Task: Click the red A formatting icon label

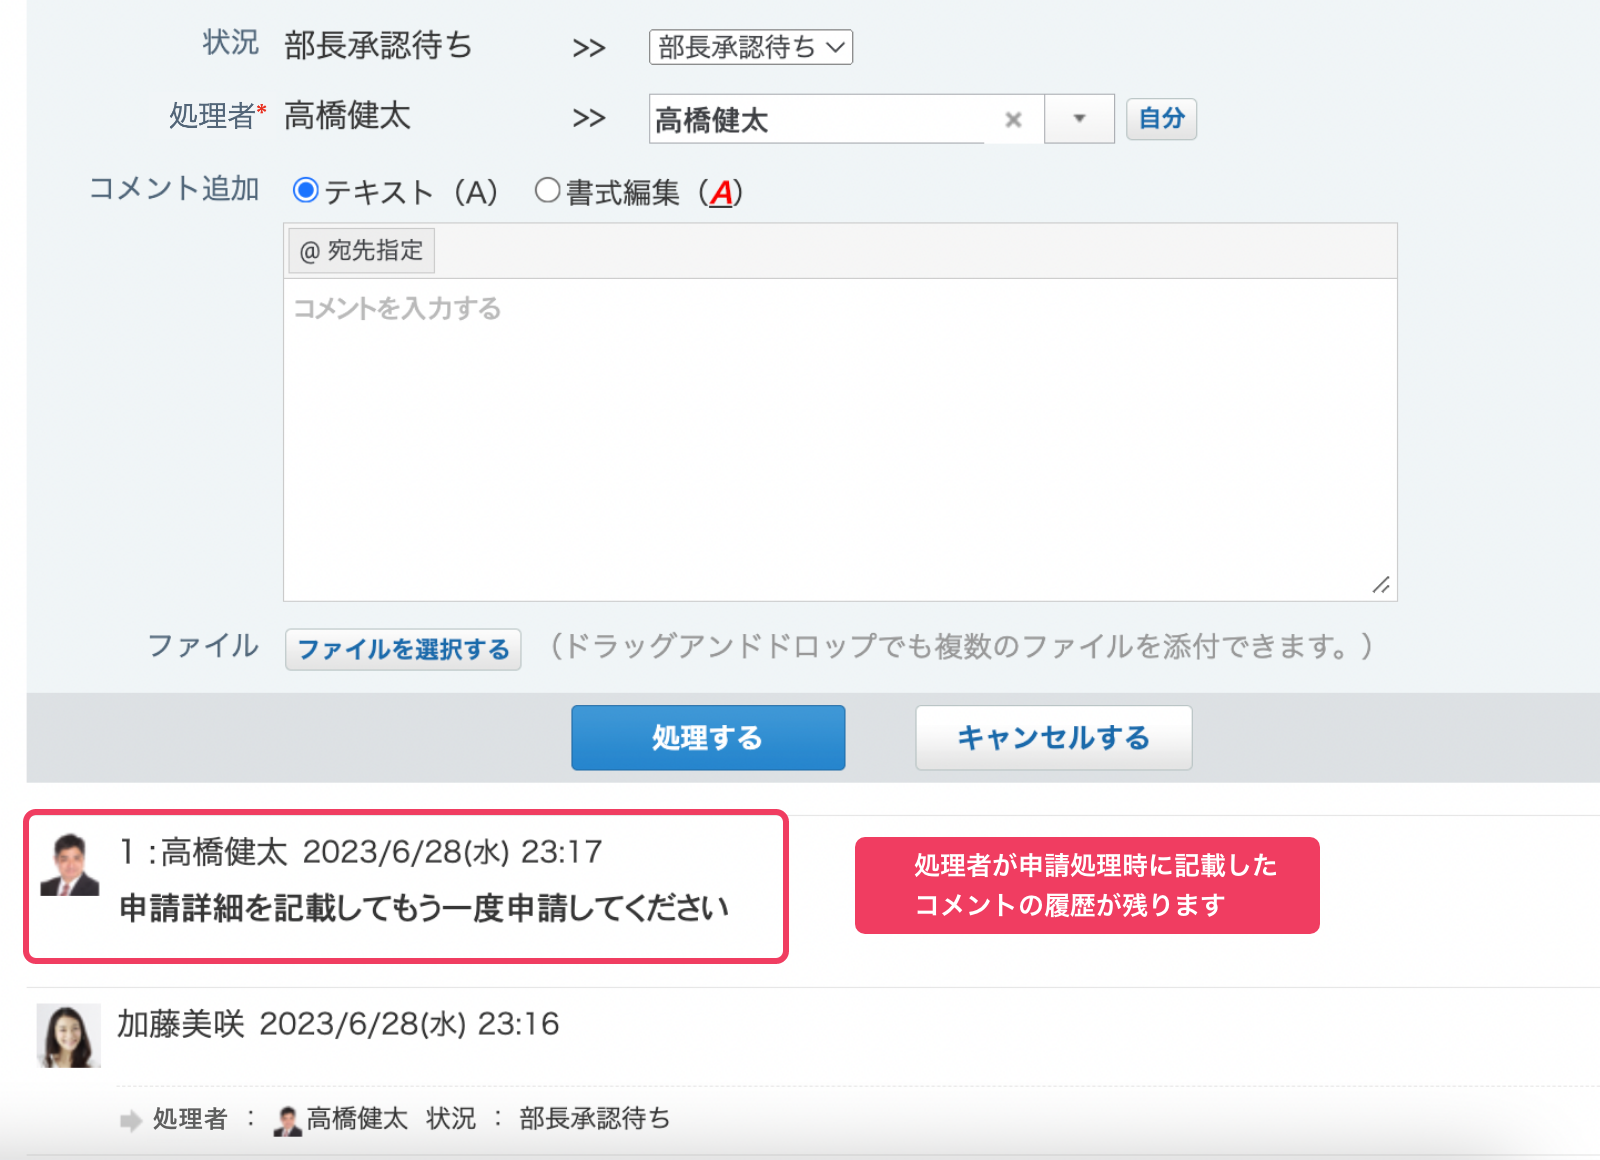Action: [721, 192]
